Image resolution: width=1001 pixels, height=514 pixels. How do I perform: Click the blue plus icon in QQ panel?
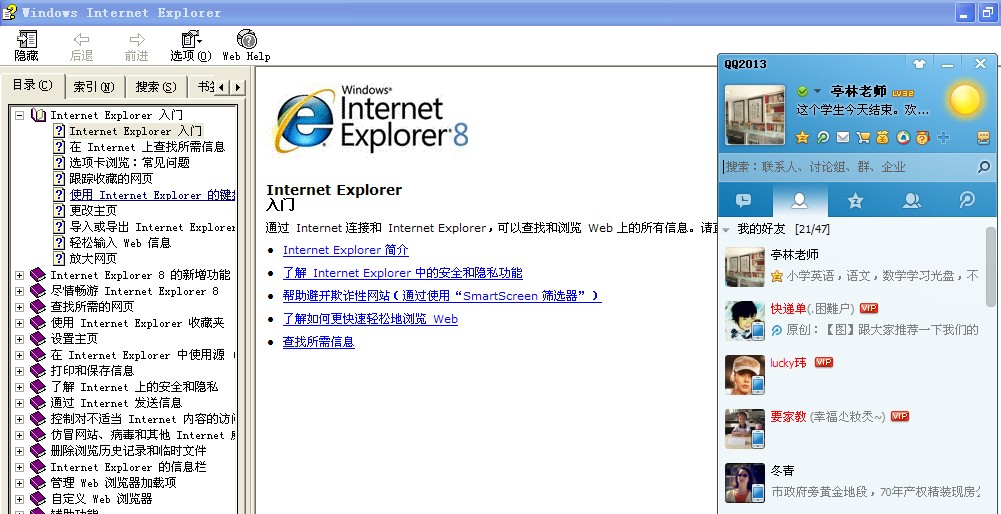pyautogui.click(x=943, y=137)
